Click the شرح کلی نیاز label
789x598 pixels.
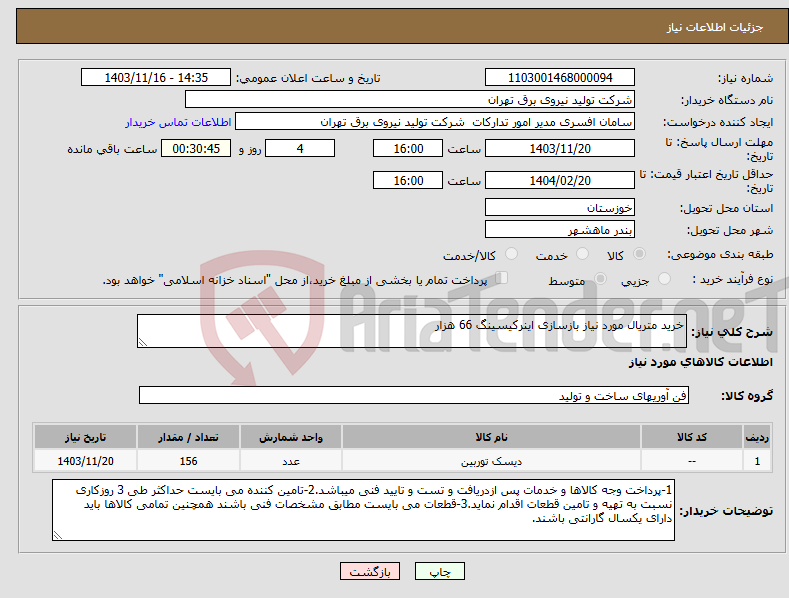click(x=732, y=332)
